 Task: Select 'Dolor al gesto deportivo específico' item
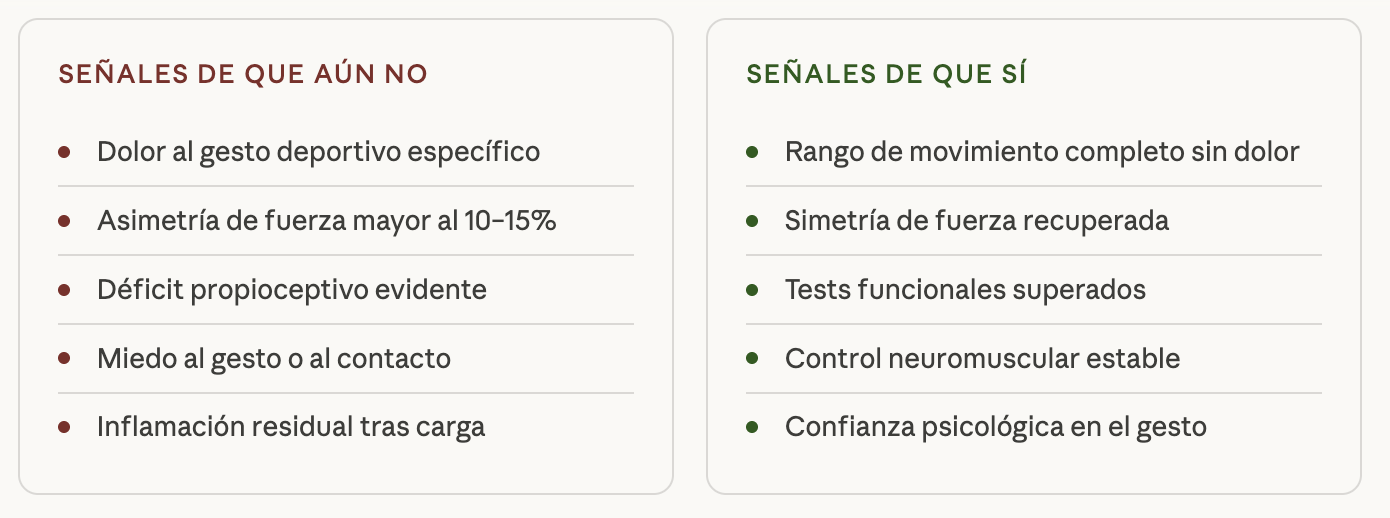click(318, 152)
